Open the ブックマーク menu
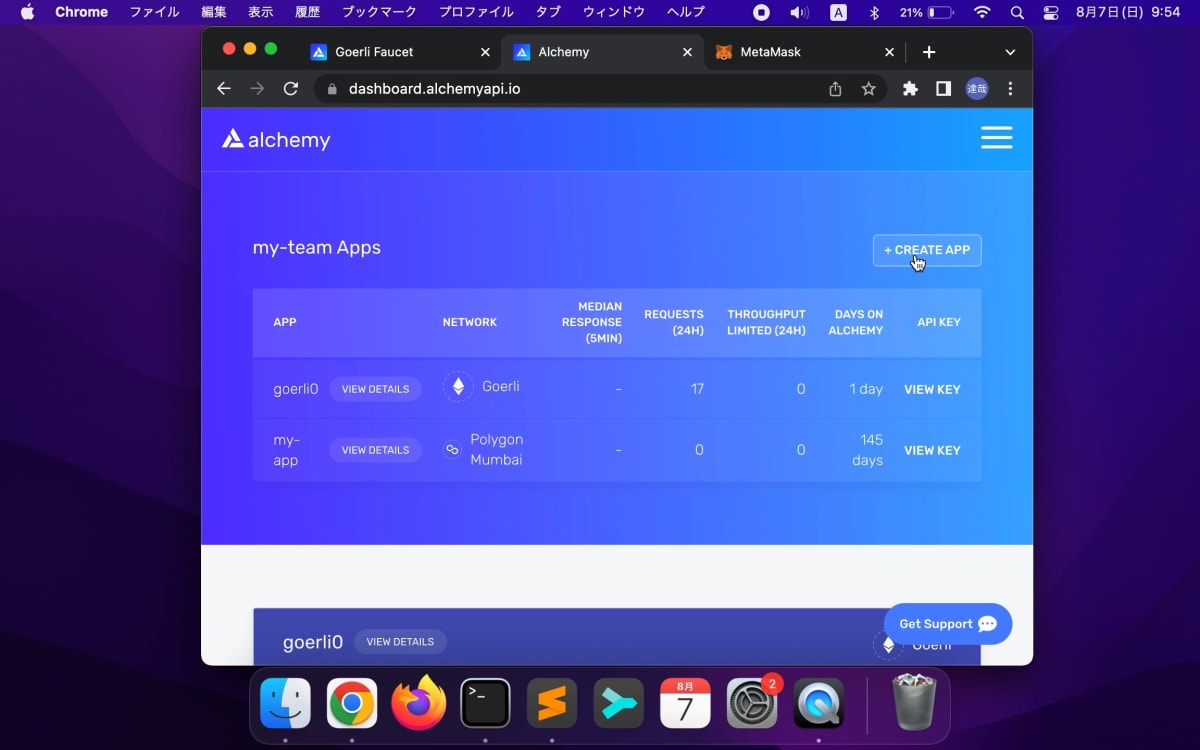The width and height of the screenshot is (1200, 750). (380, 12)
